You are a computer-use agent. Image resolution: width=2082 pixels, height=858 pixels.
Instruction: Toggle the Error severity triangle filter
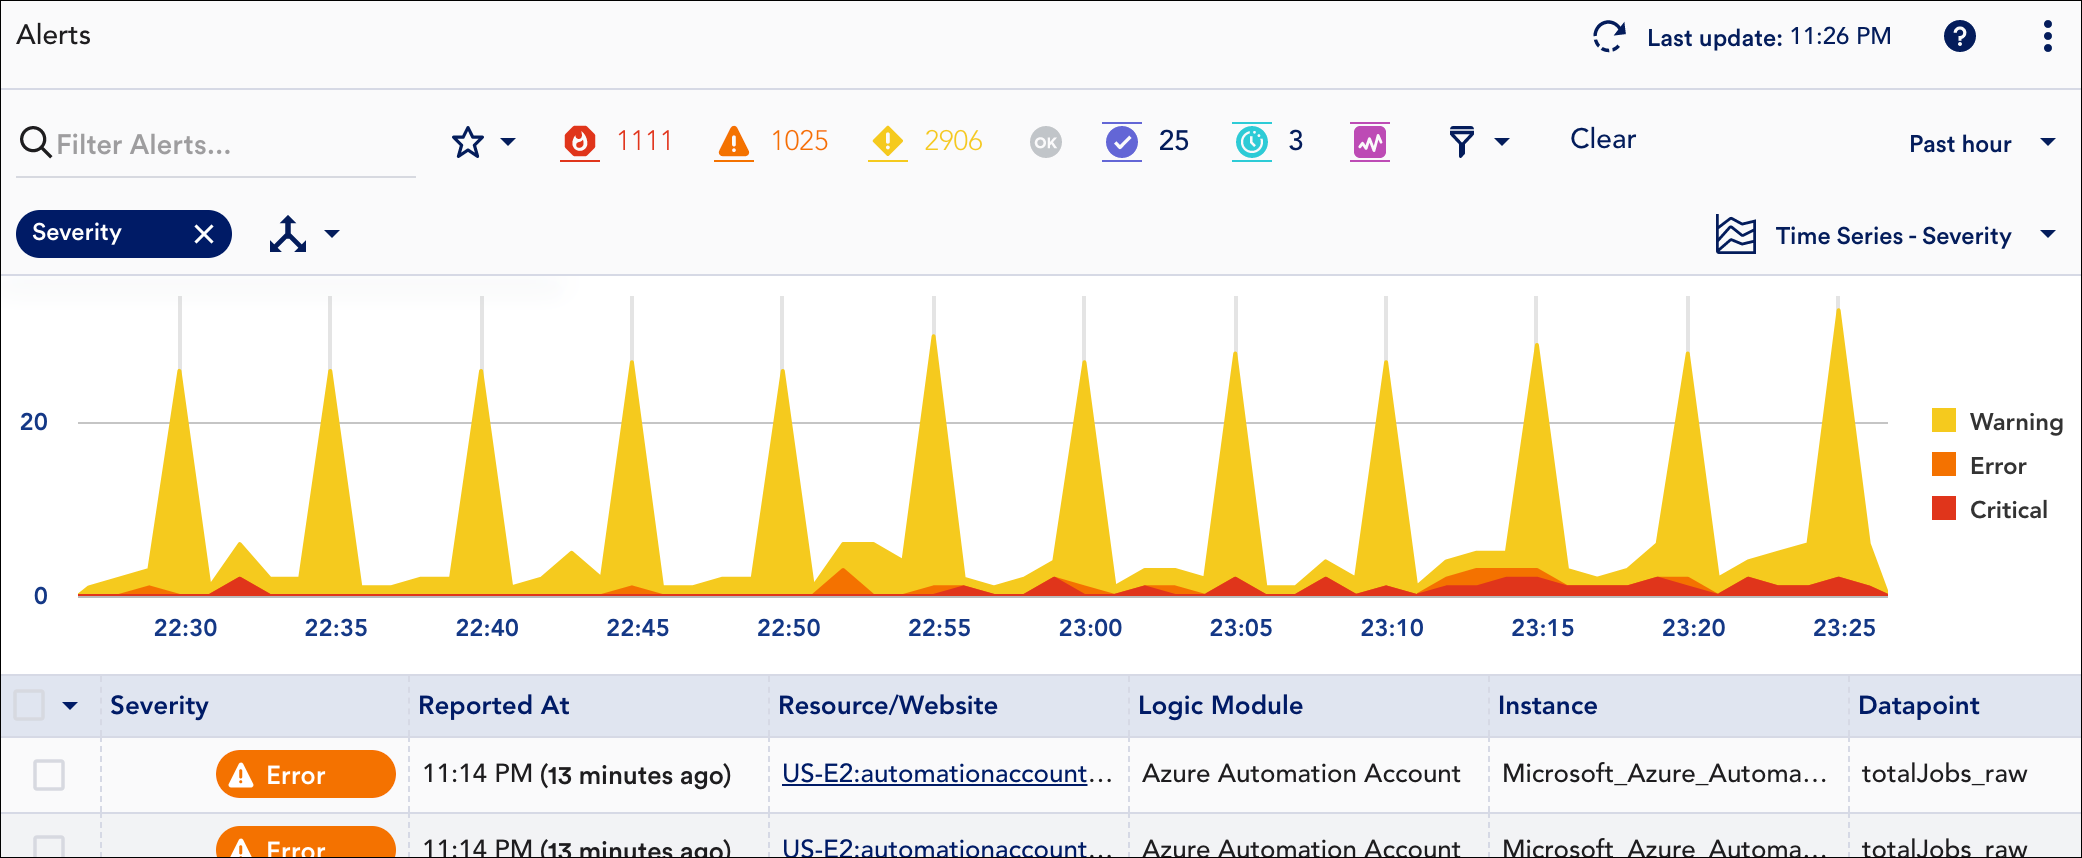coord(734,141)
